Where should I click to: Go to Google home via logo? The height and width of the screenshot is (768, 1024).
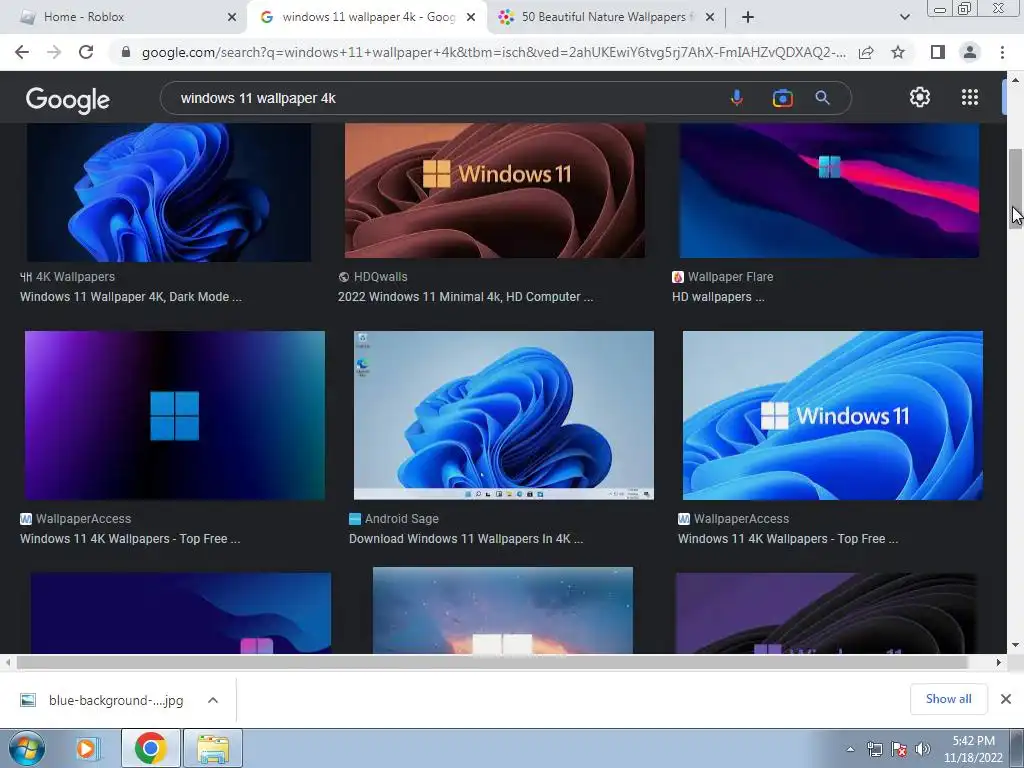click(67, 99)
